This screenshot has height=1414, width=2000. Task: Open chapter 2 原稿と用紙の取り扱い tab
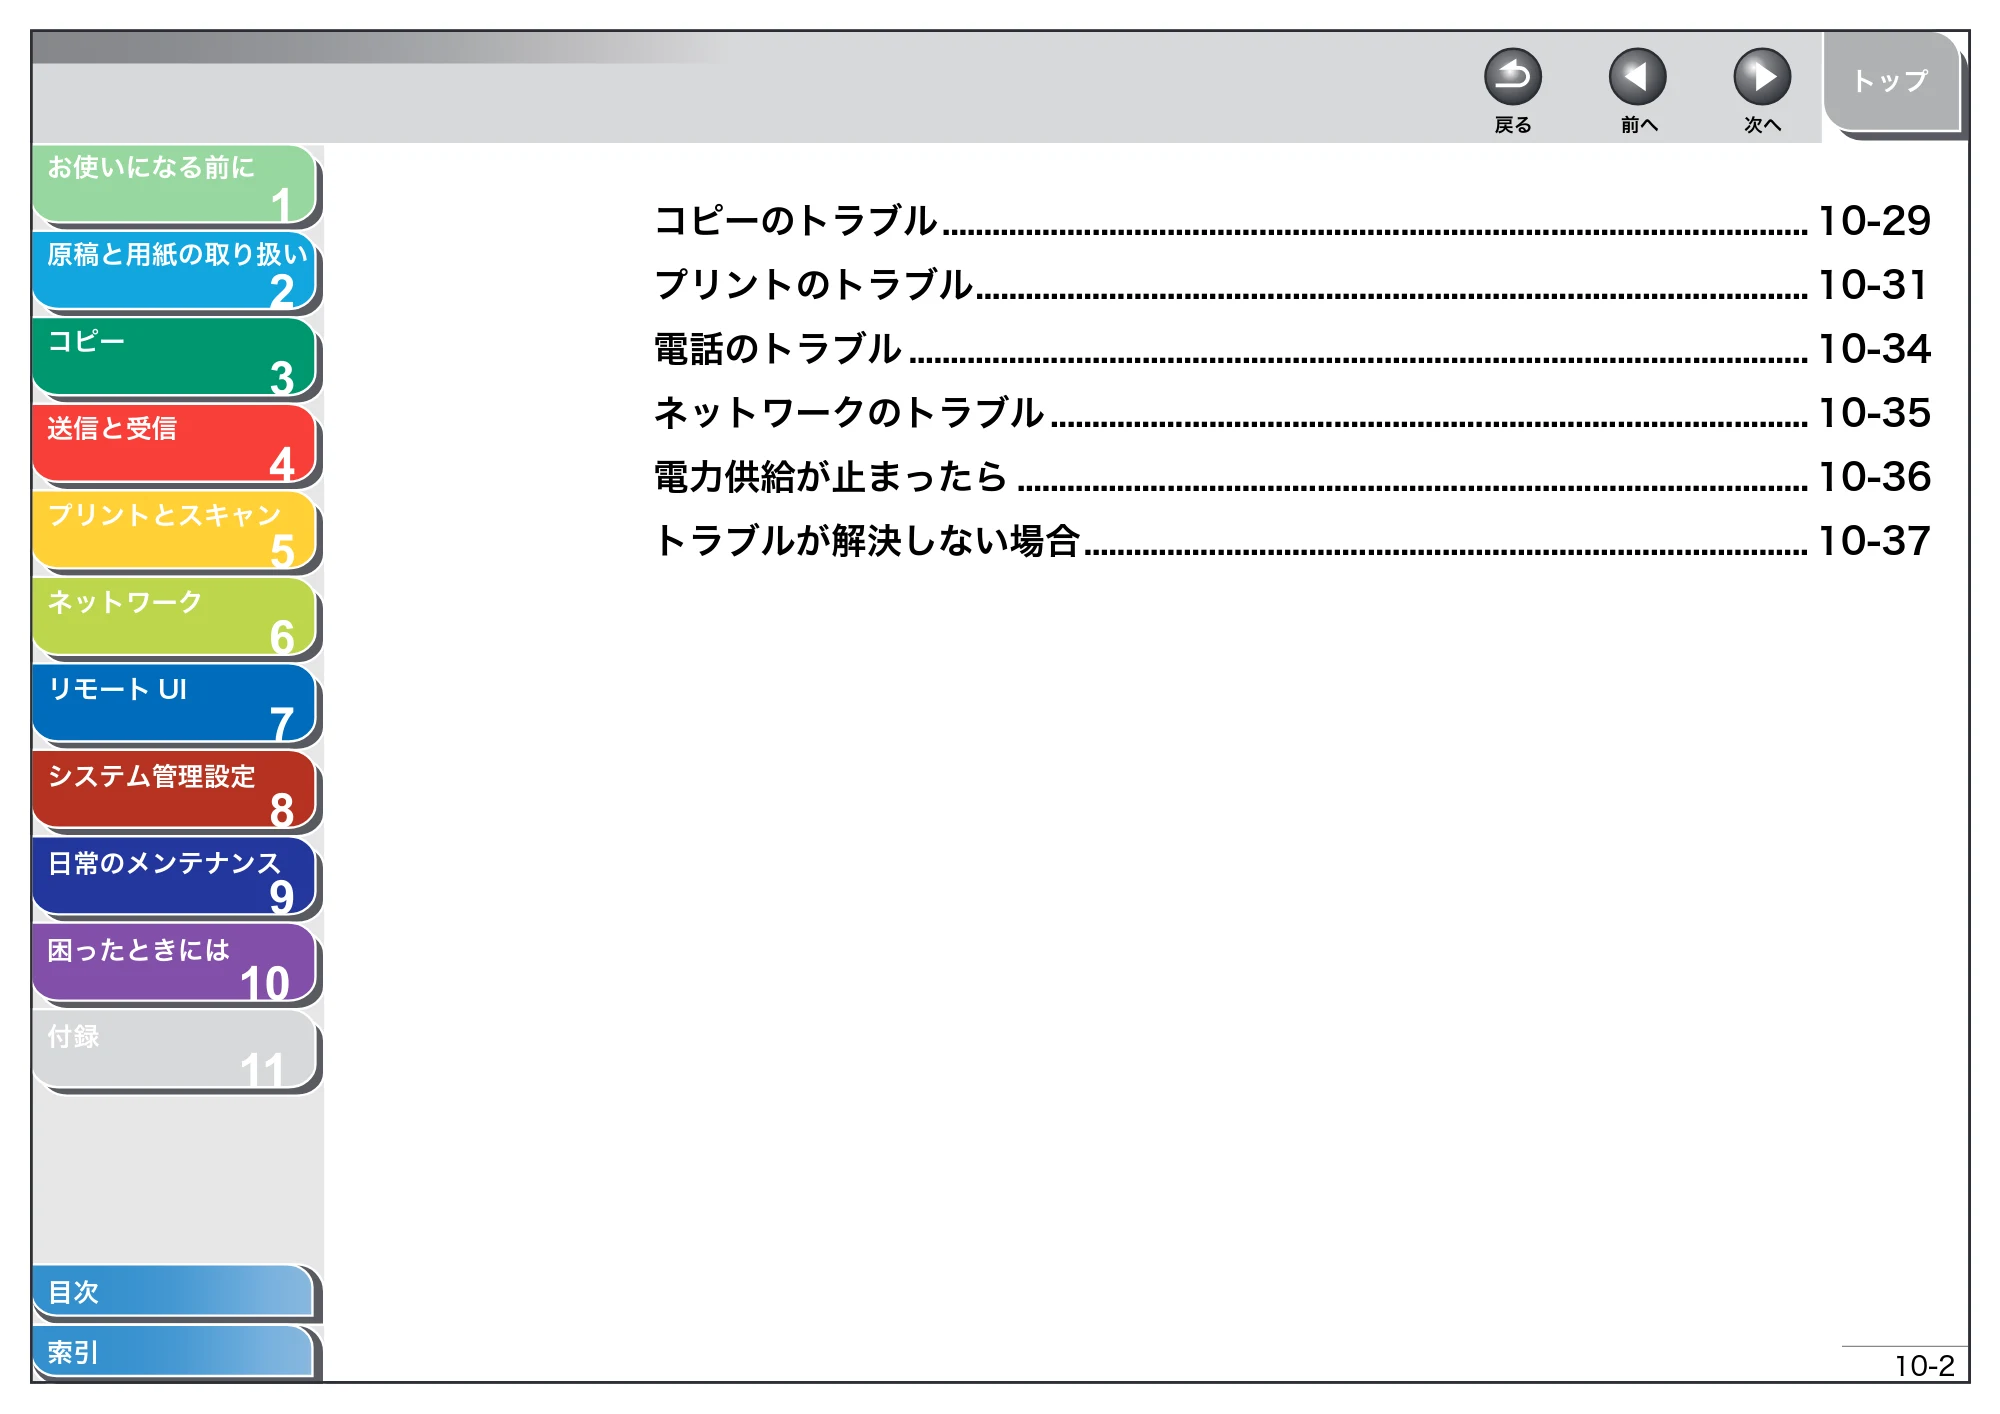tap(175, 271)
